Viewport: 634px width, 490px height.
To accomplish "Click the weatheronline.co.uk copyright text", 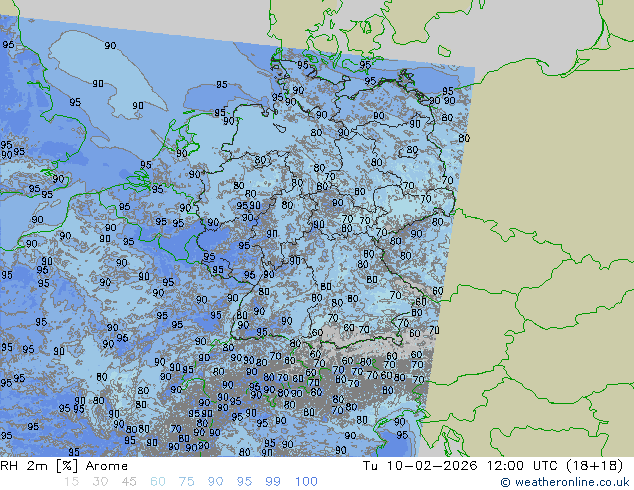I will tap(565, 482).
